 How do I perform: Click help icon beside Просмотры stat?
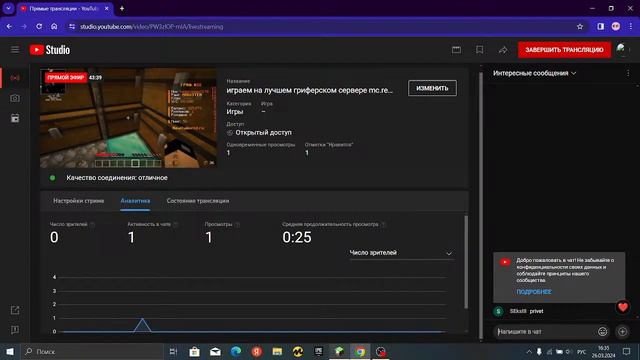coord(238,224)
